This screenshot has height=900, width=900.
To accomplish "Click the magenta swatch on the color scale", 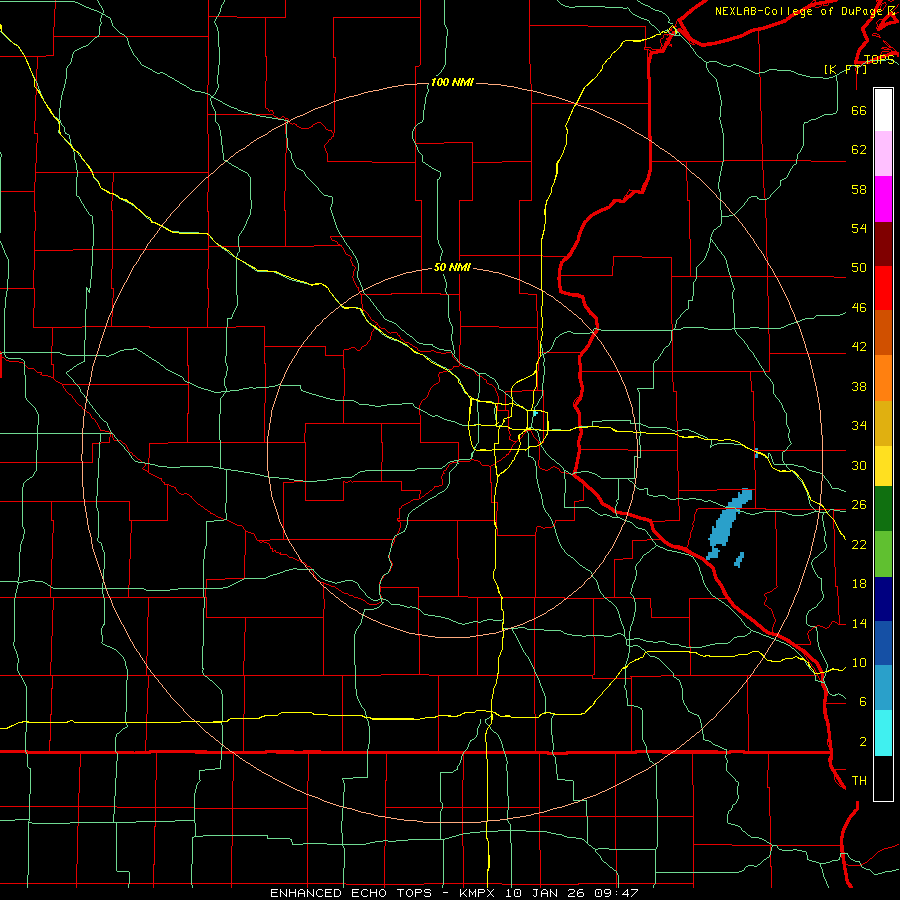I will [x=883, y=199].
